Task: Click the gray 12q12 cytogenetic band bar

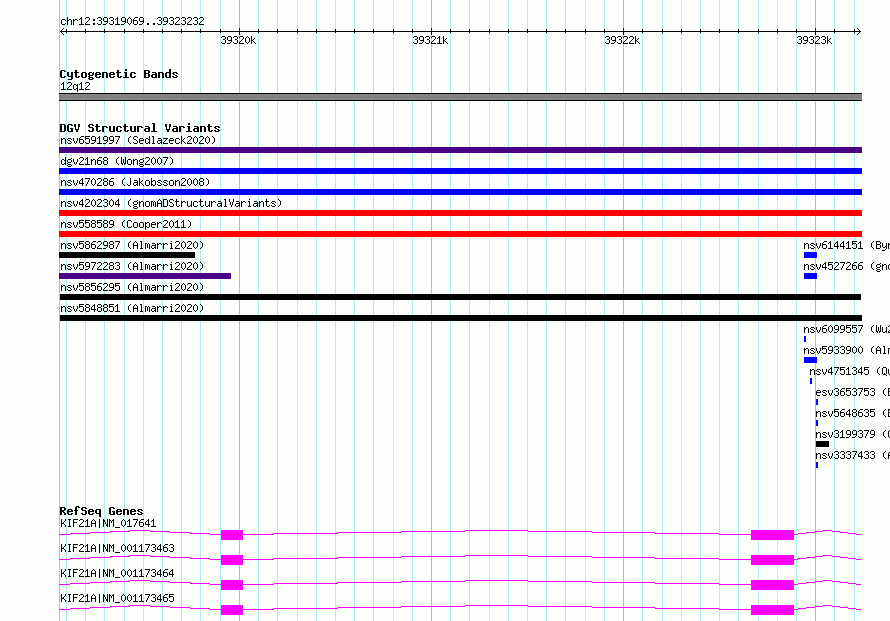Action: (x=460, y=97)
